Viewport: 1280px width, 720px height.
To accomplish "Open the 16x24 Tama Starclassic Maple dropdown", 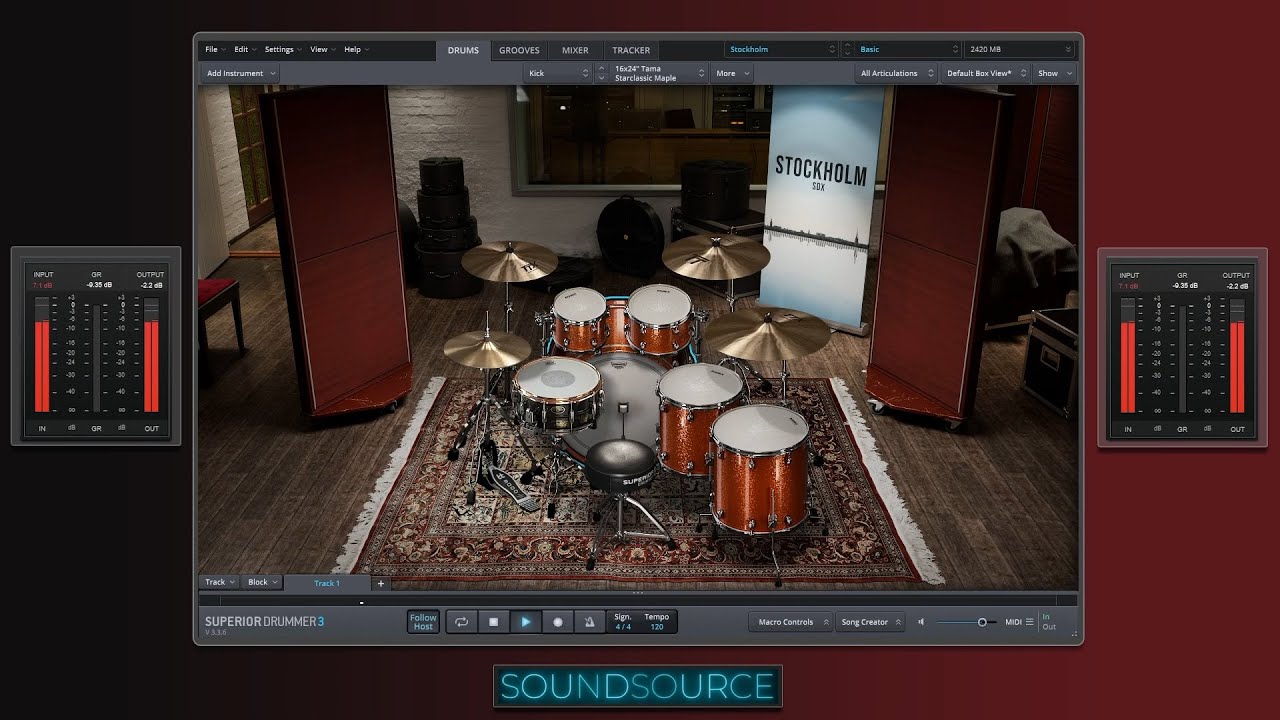I will 658,73.
